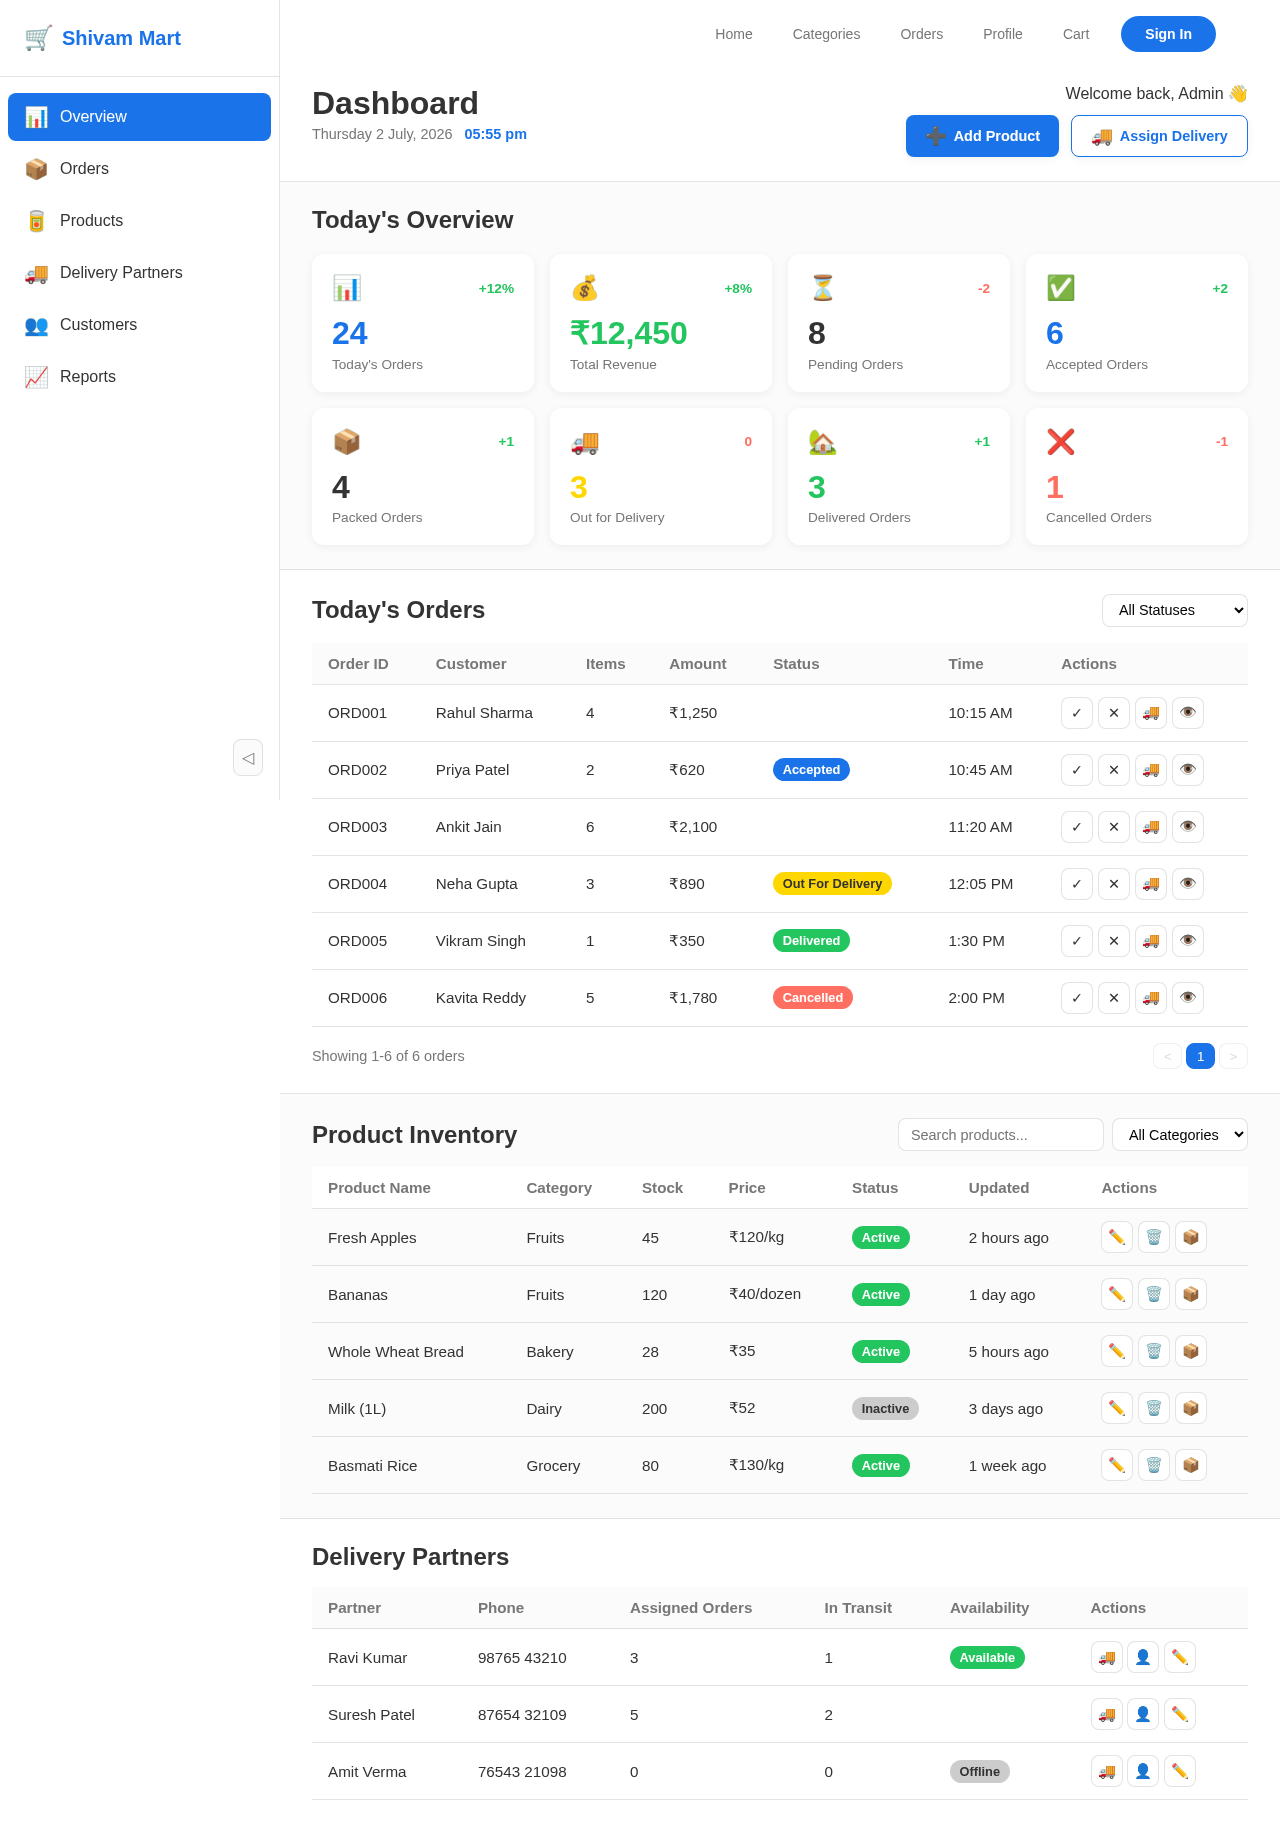
Task: Open the Pending Orders stat card
Action: (x=899, y=323)
